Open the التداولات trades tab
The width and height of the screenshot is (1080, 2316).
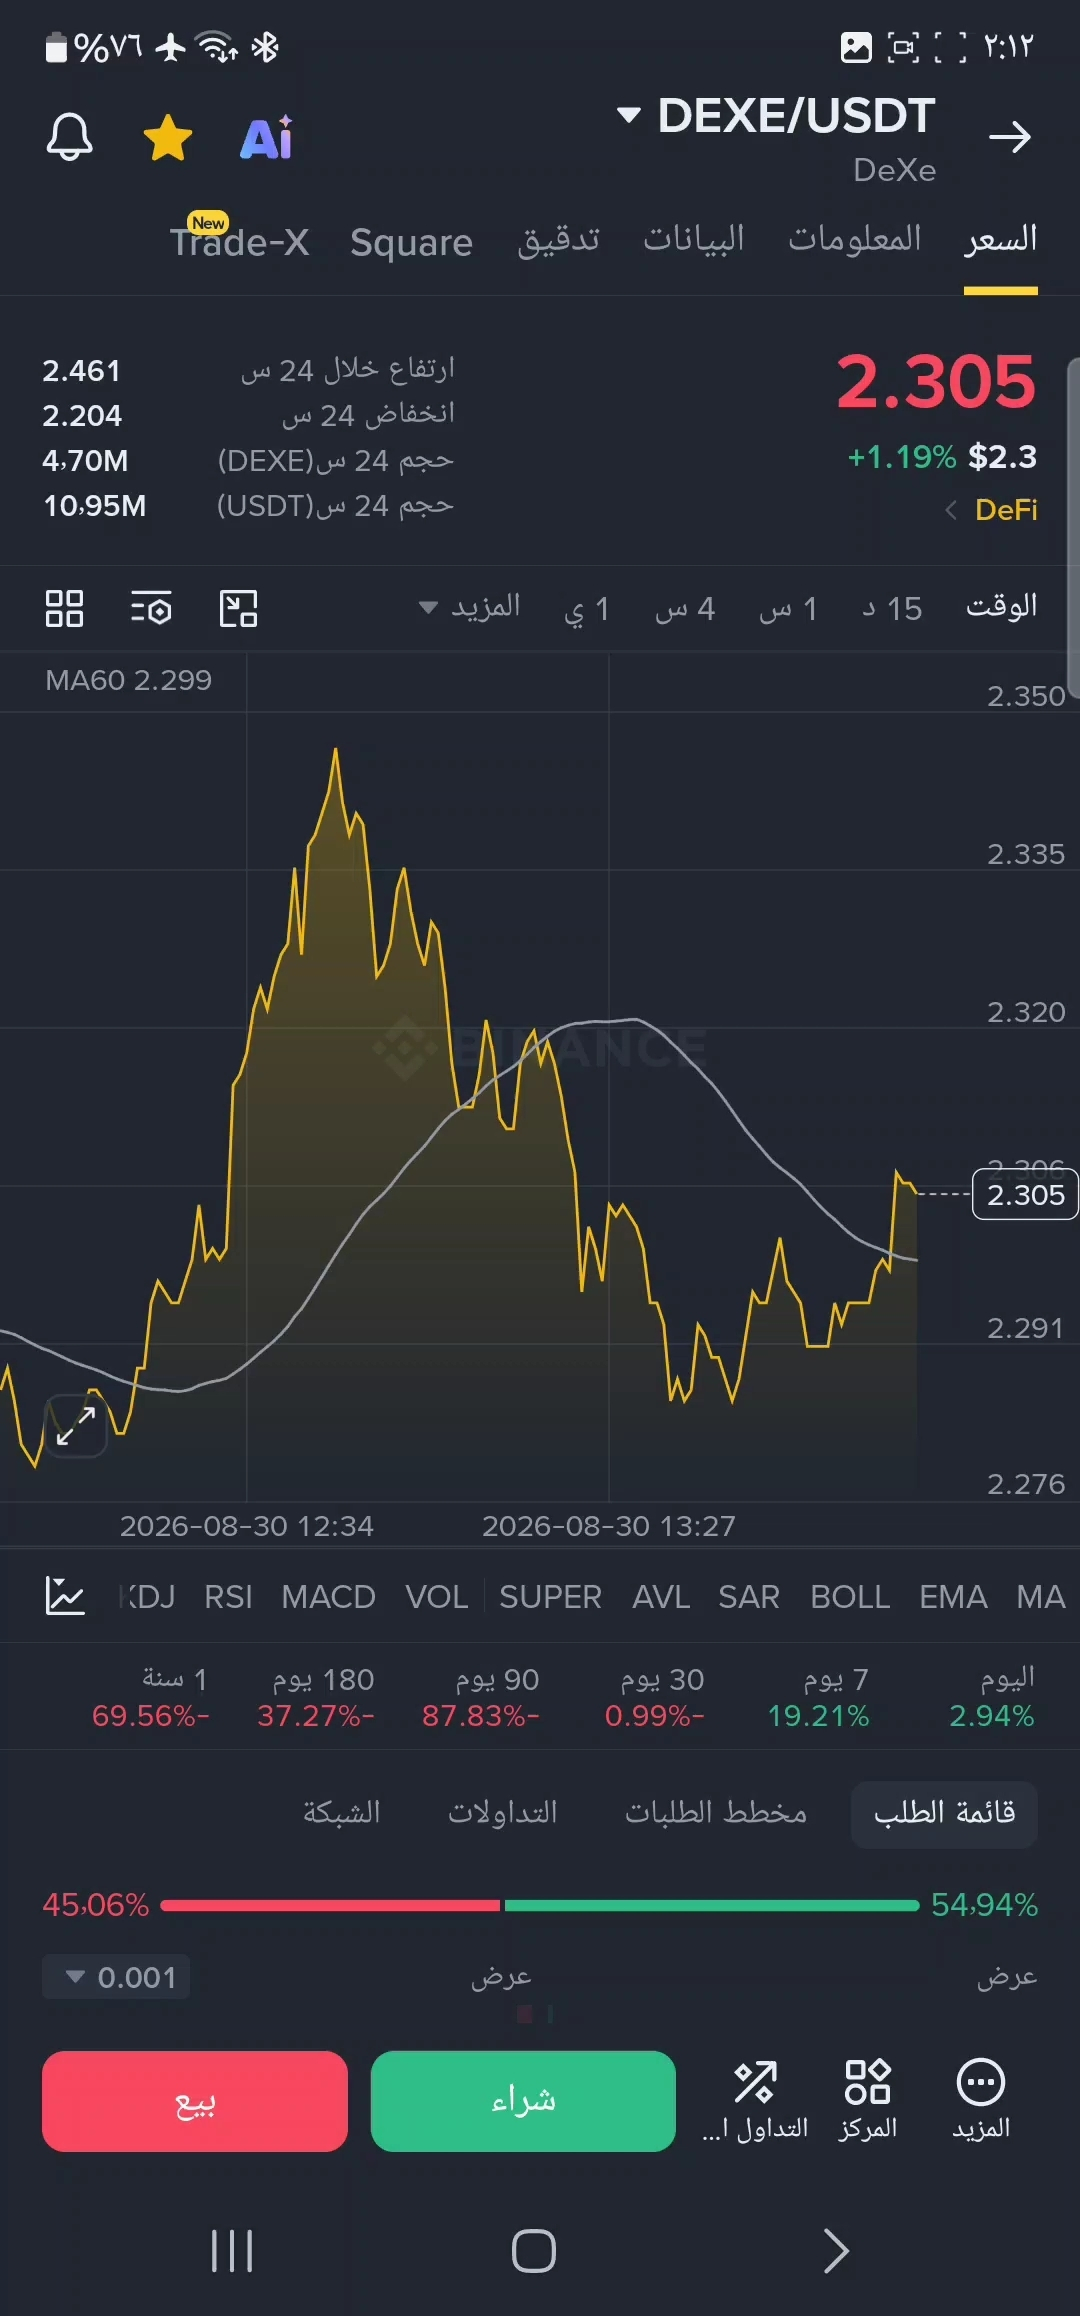click(x=502, y=1813)
